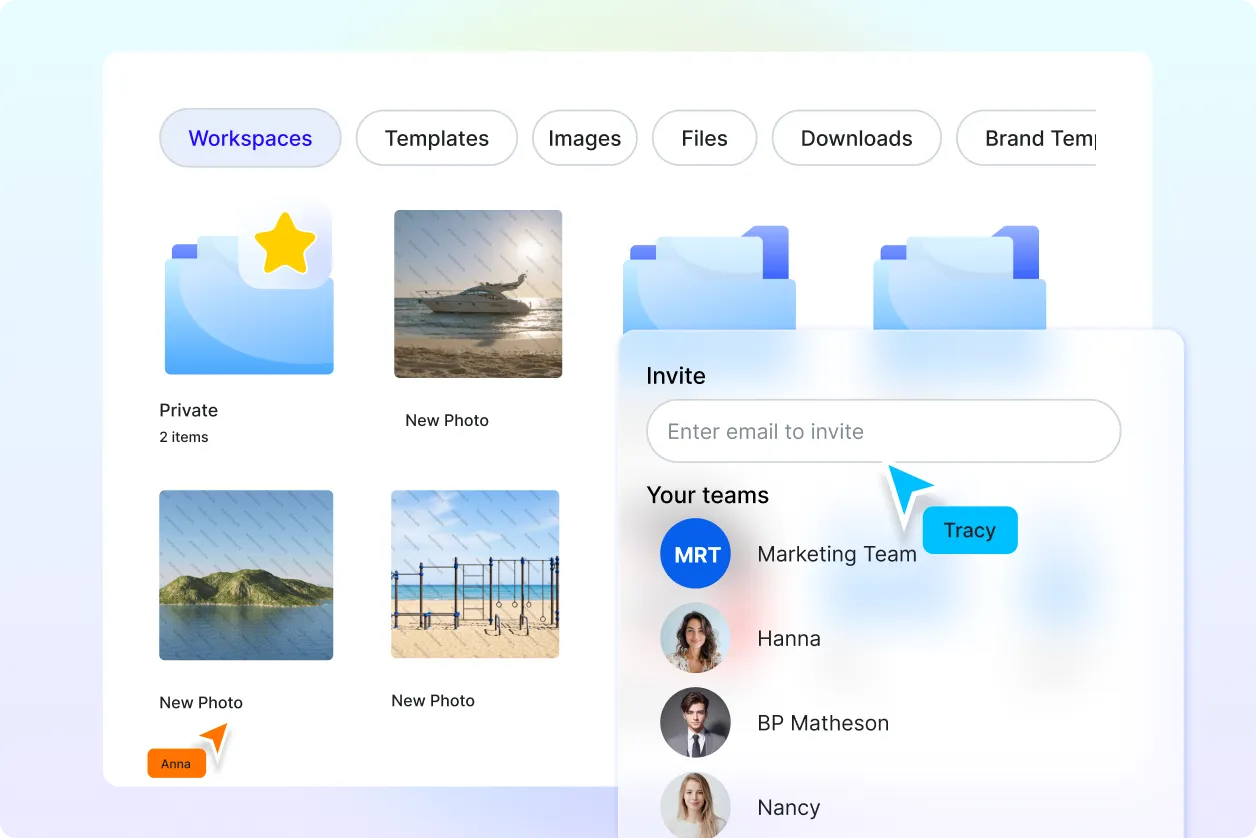Click Tracy's blue cursor name tag
Screen dimensions: 1256x838
tap(969, 530)
